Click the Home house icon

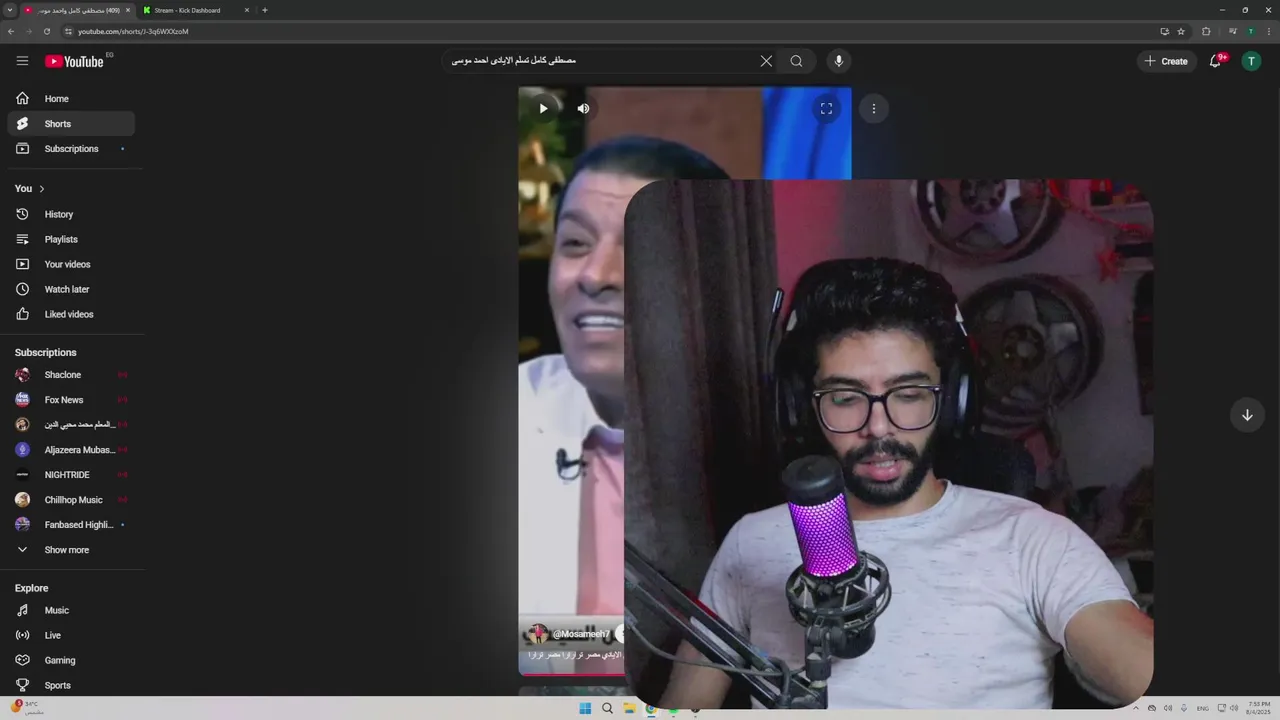click(22, 99)
